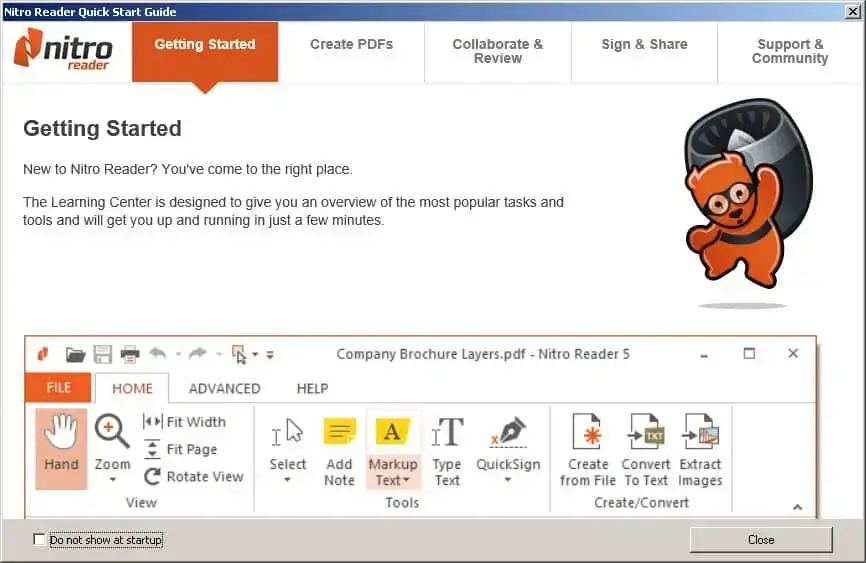Click the Rotate View option
The image size is (866, 563).
point(193,476)
